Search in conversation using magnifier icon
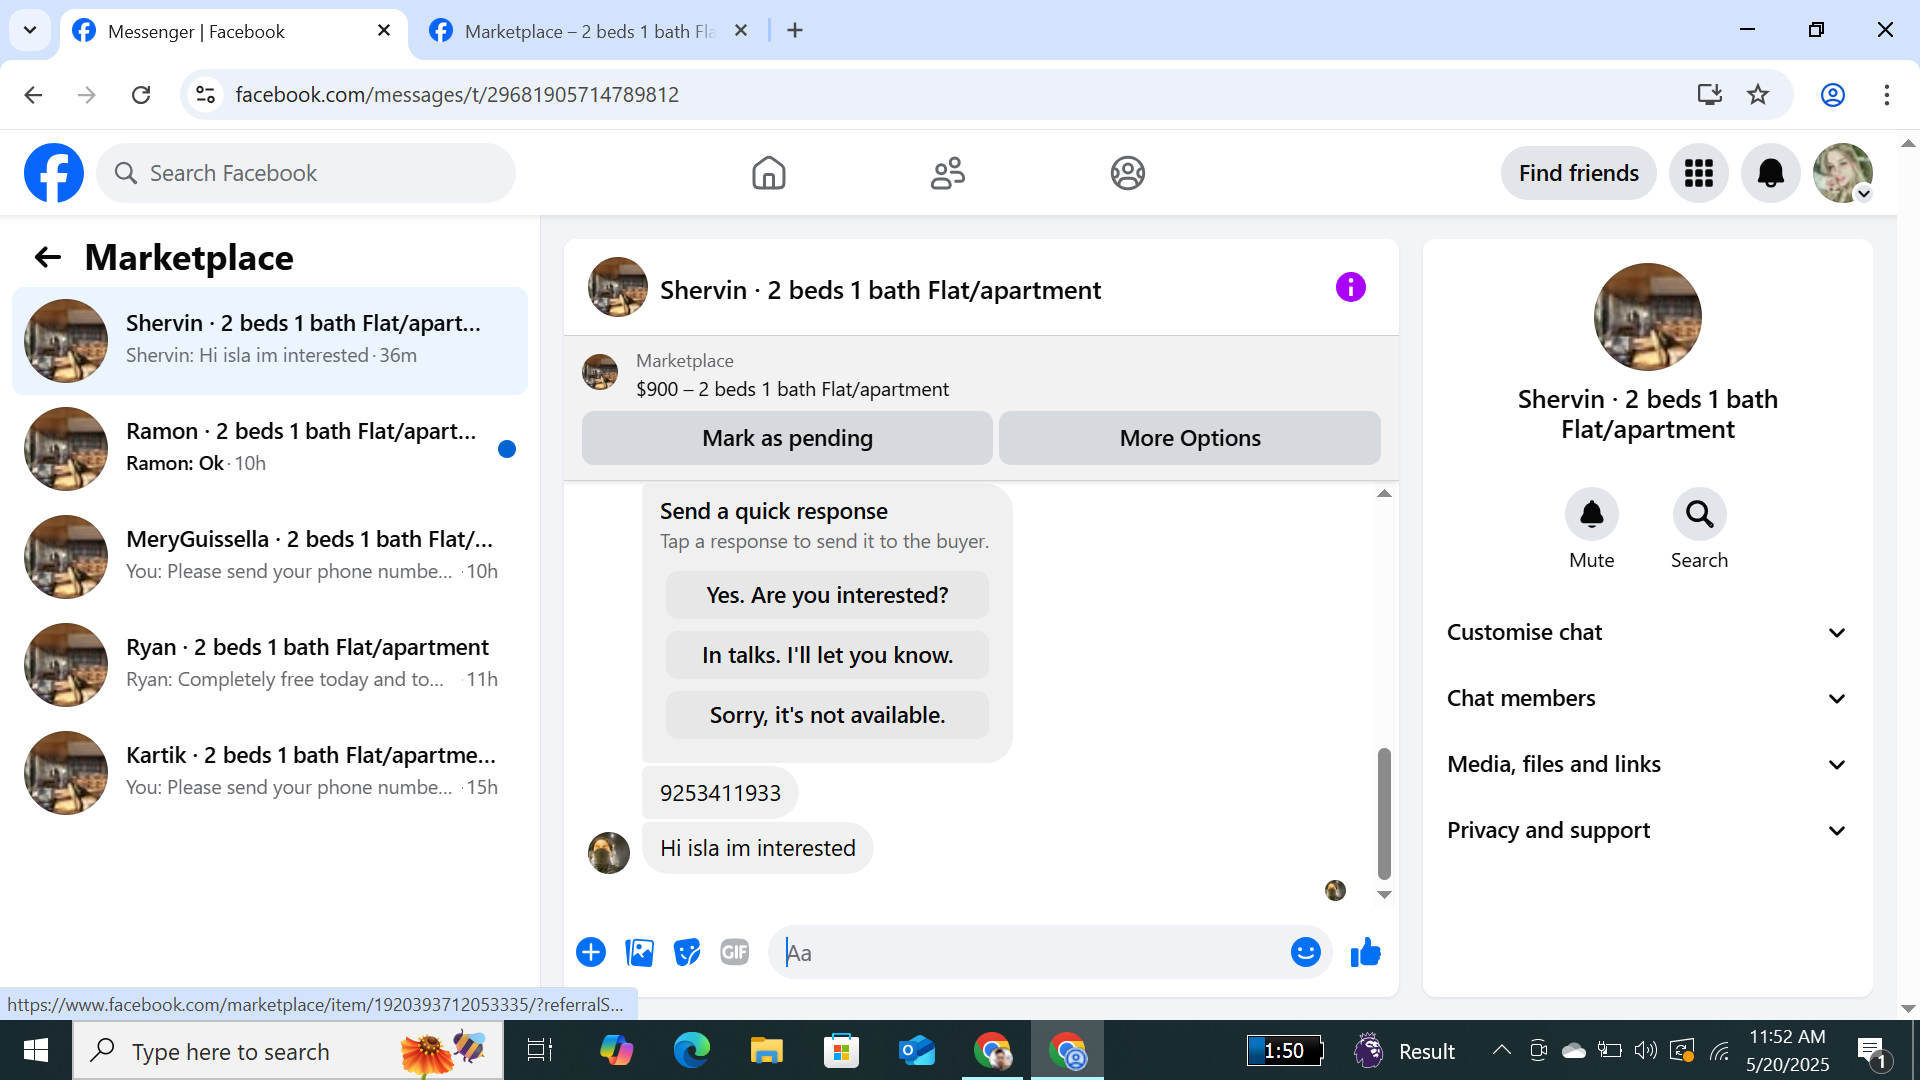 point(1699,514)
